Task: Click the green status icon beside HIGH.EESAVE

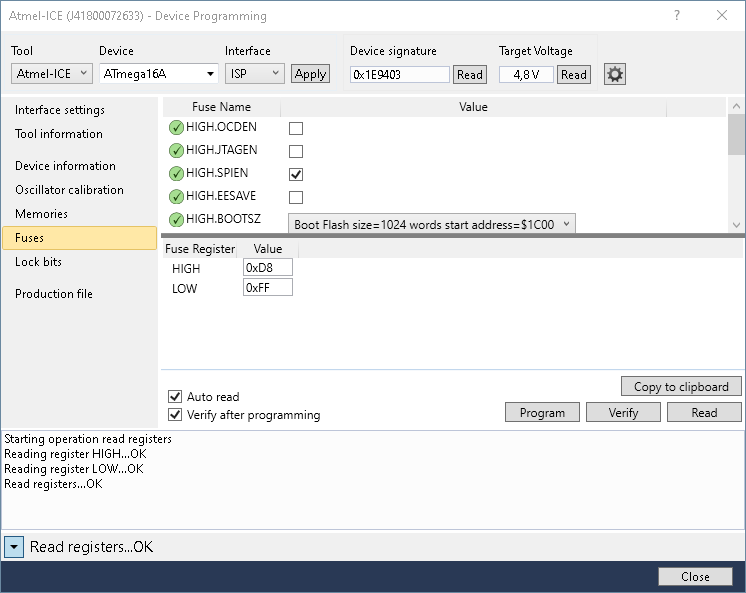Action: point(176,197)
